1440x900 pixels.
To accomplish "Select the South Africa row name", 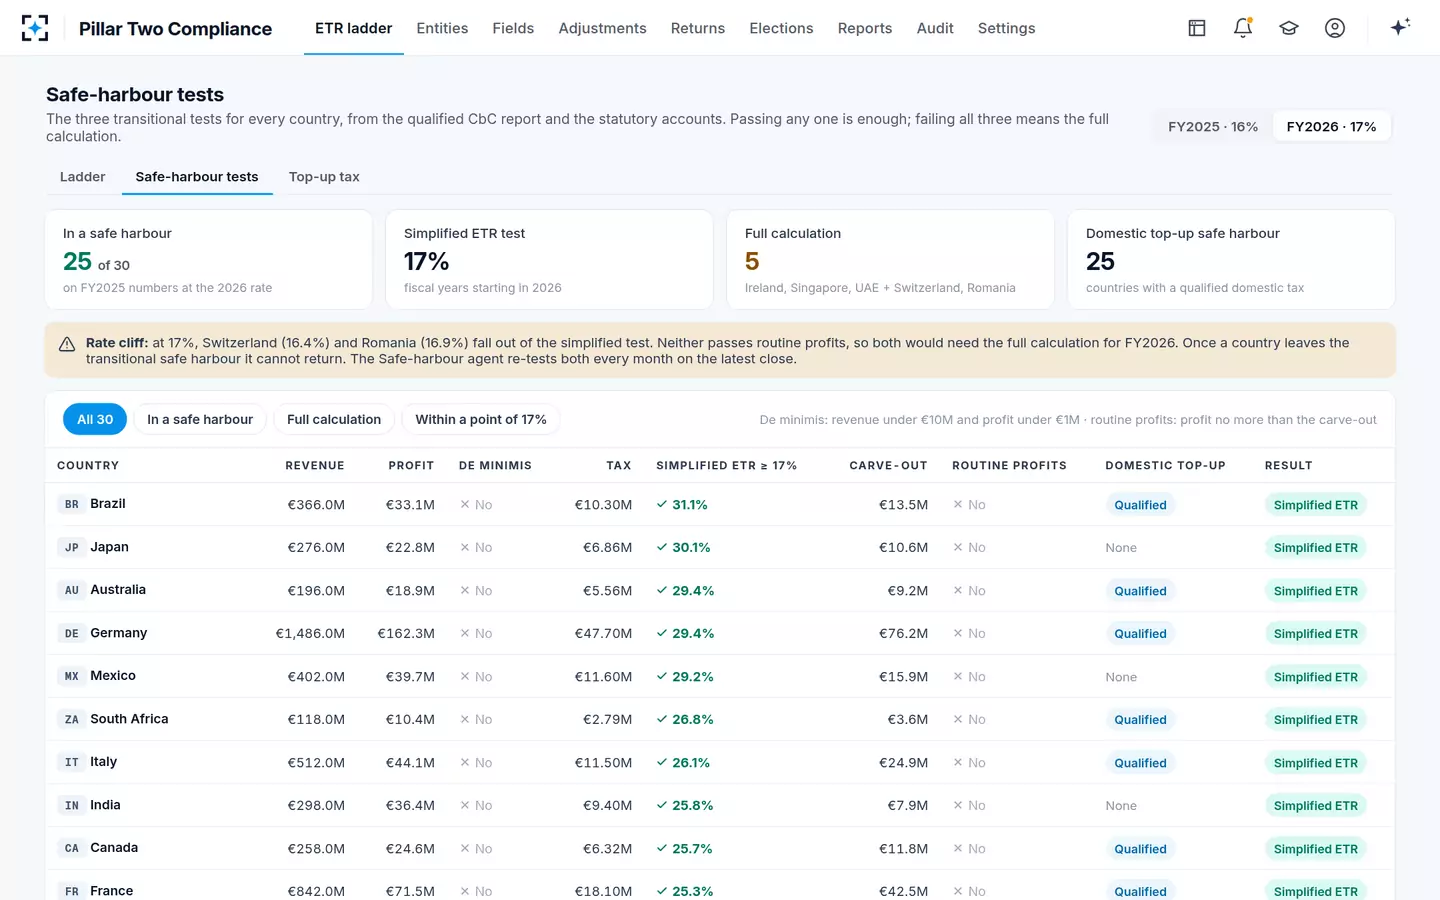I will pos(129,719).
